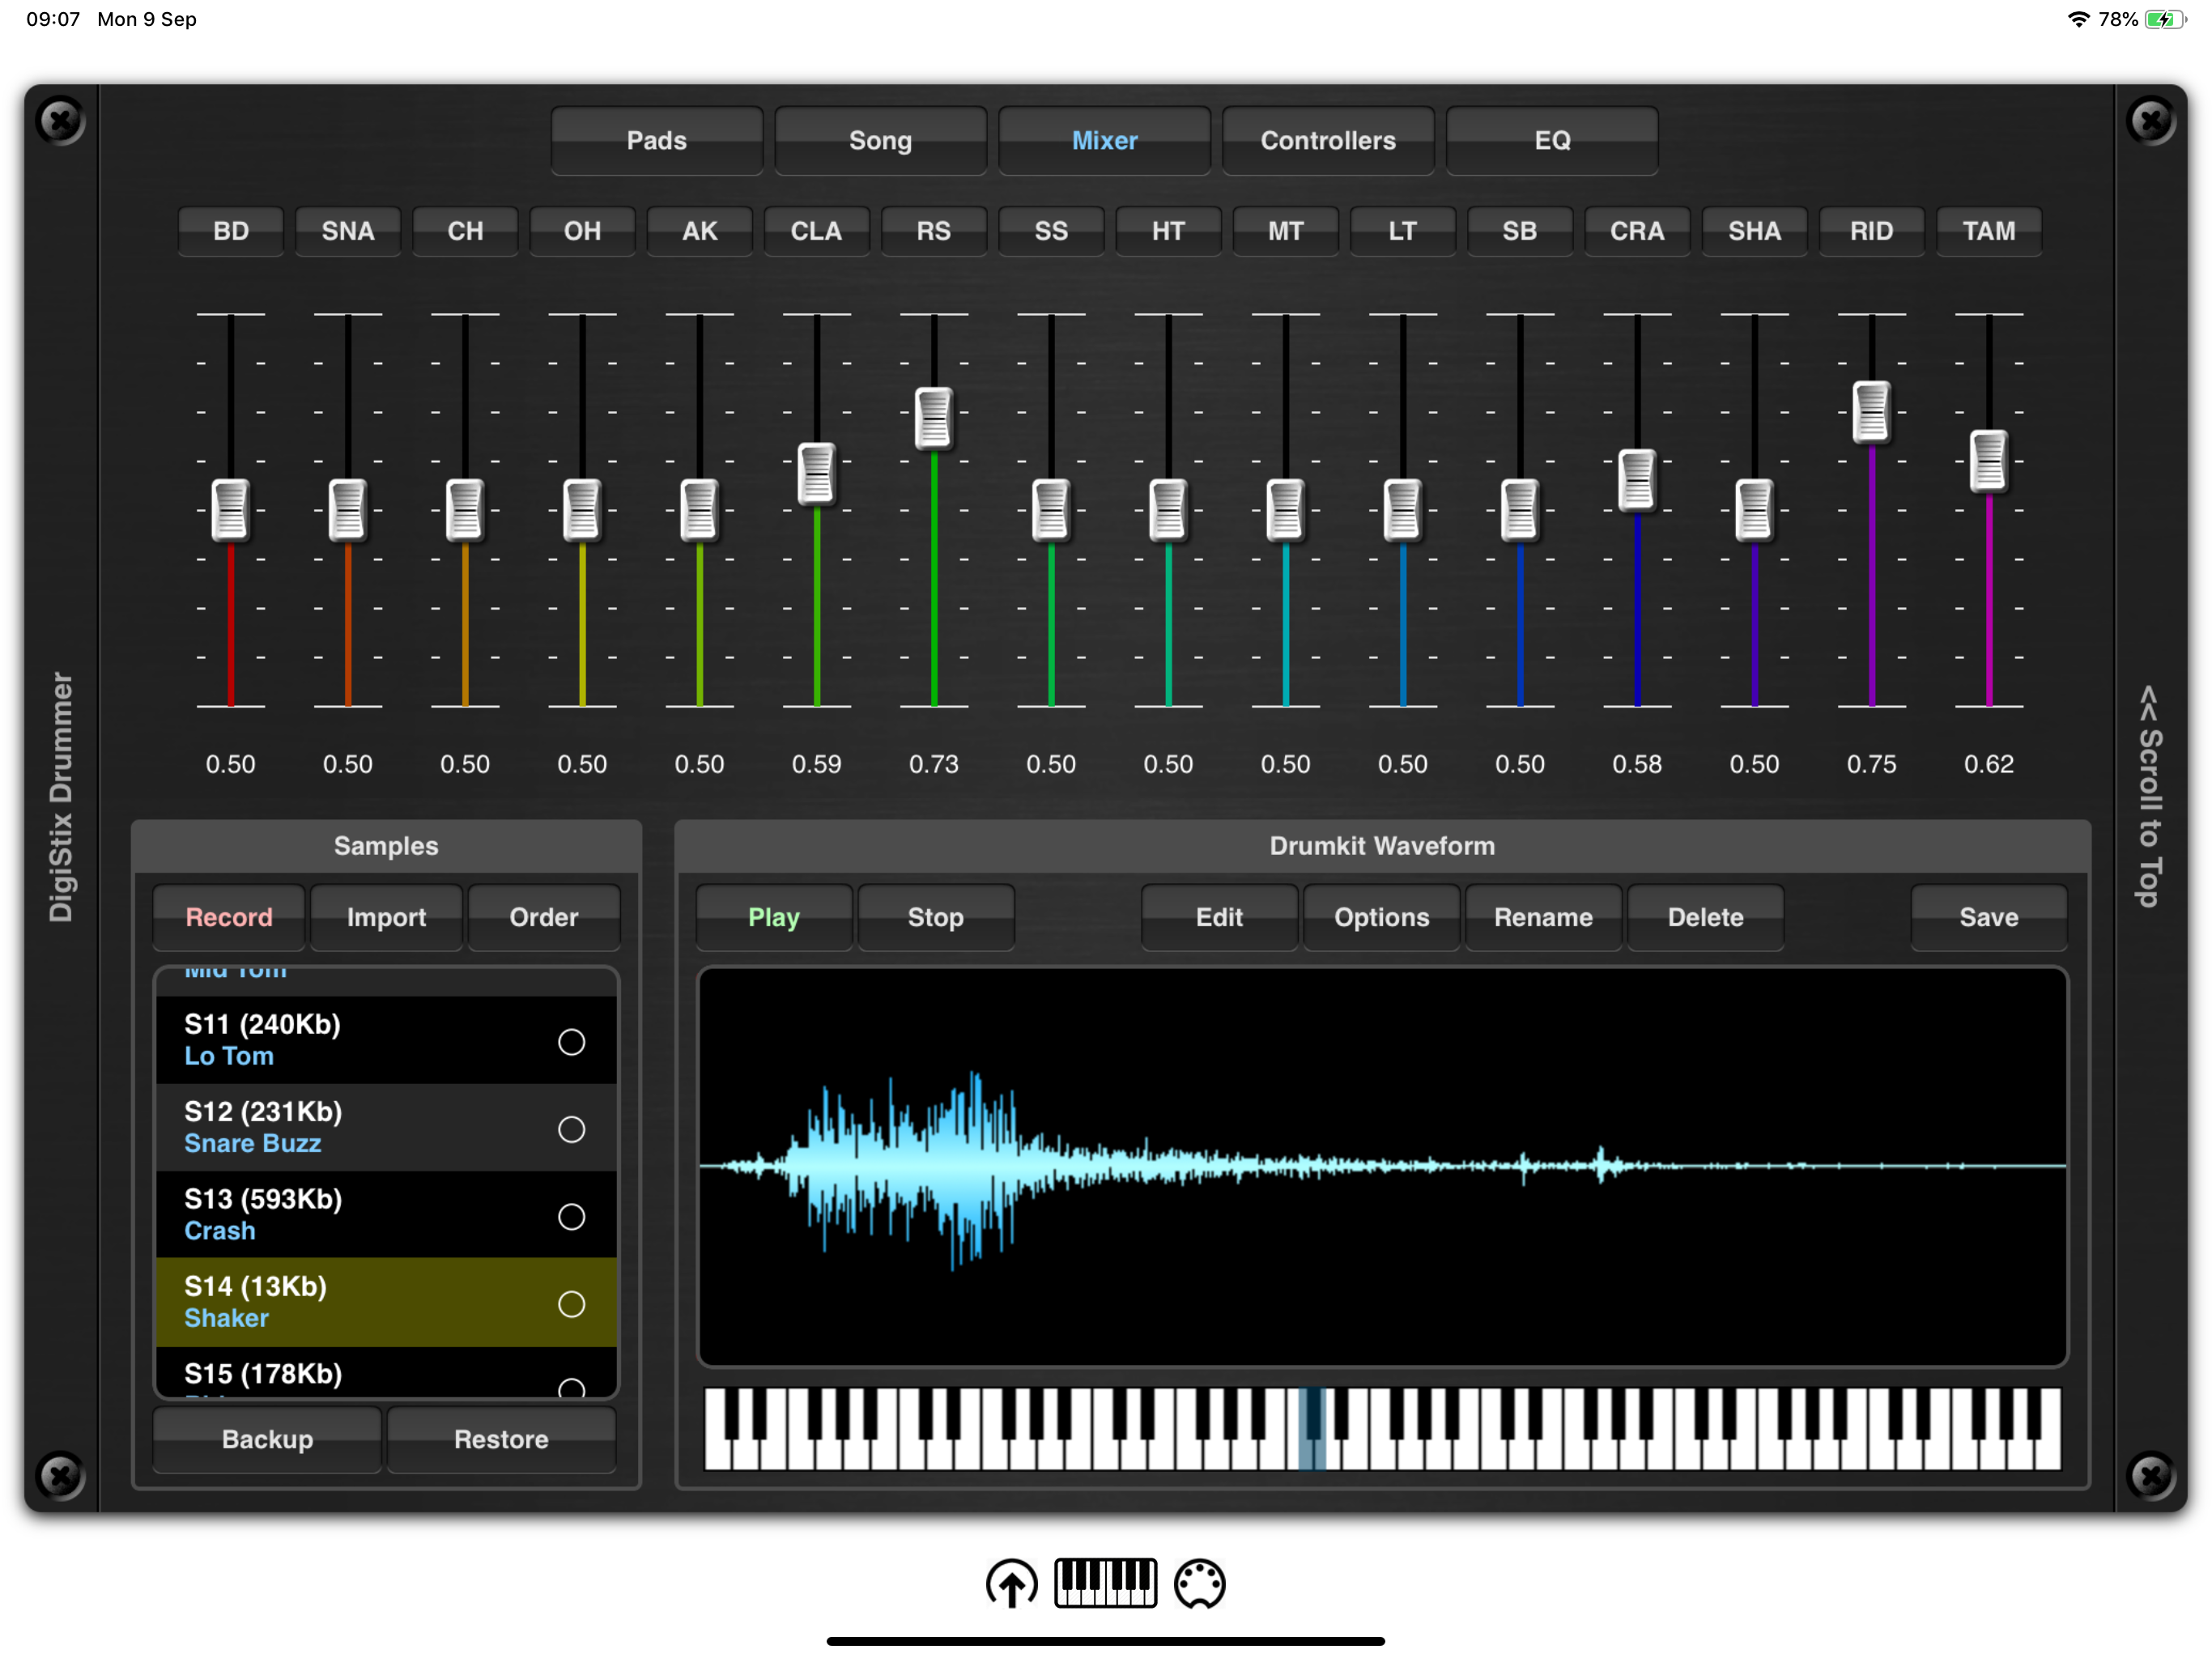Click the Scroll to Top side label

click(2149, 796)
